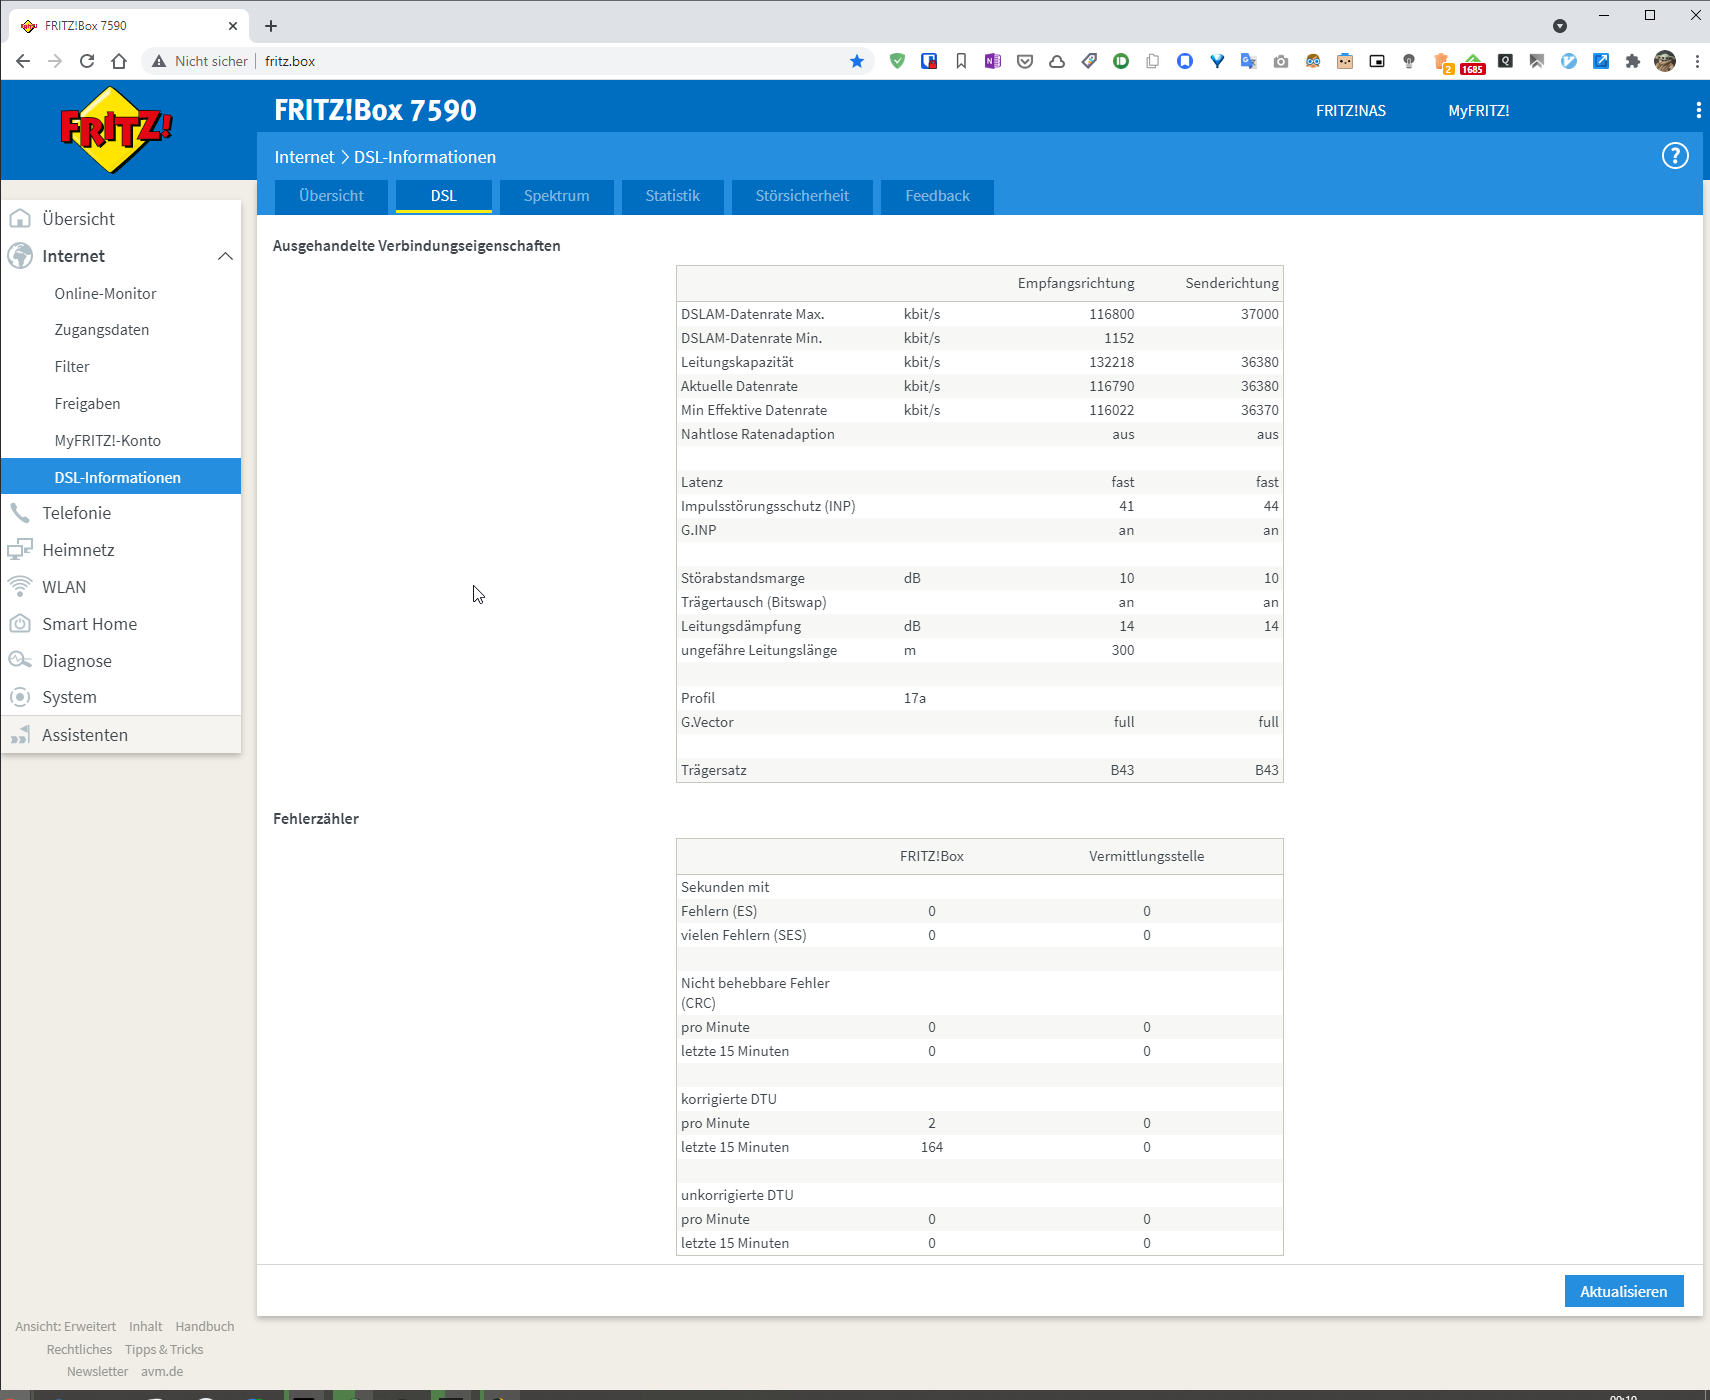Click the Internet breadcrumb link
Viewport: 1710px width, 1400px height.
click(304, 157)
